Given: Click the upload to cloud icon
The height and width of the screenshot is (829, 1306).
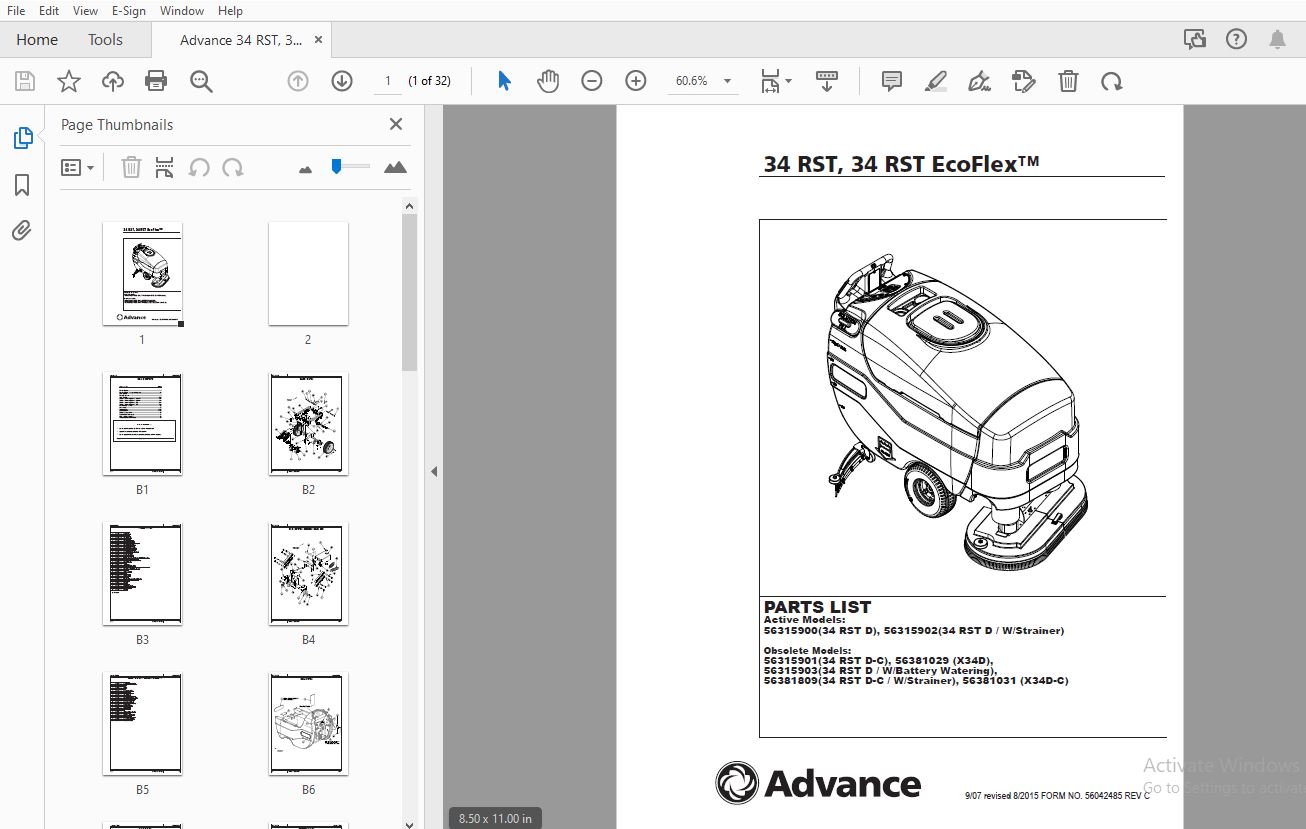Looking at the screenshot, I should point(113,81).
